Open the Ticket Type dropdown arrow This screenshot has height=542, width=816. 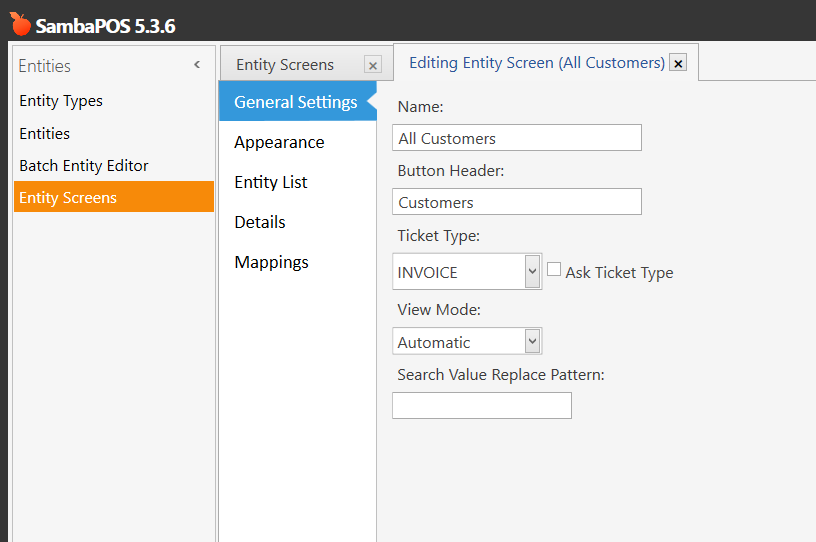532,271
